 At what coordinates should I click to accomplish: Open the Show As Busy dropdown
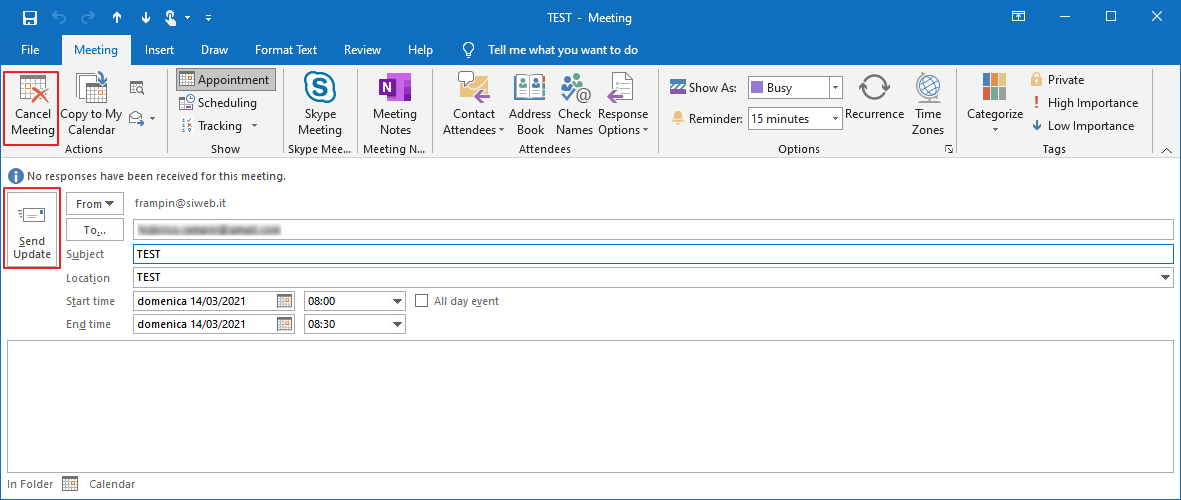point(835,88)
